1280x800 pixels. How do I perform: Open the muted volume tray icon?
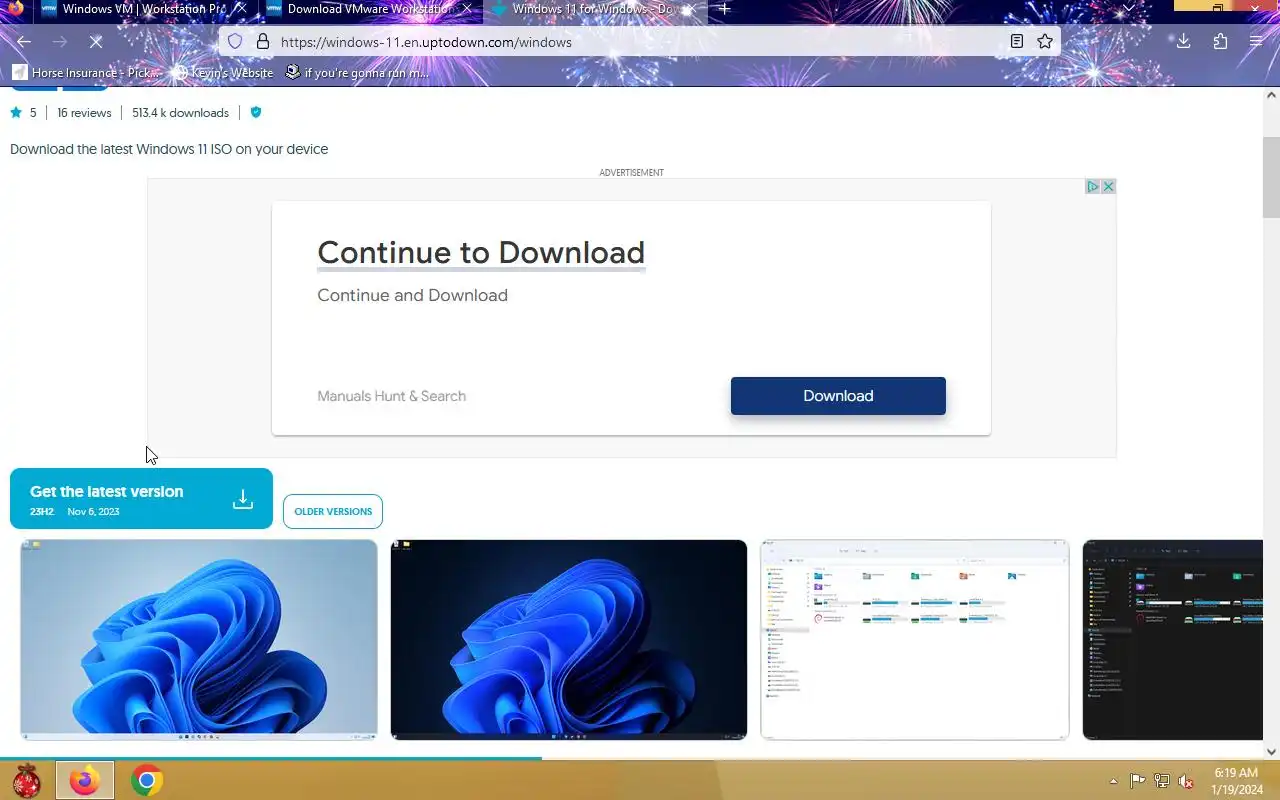tap(1186, 781)
